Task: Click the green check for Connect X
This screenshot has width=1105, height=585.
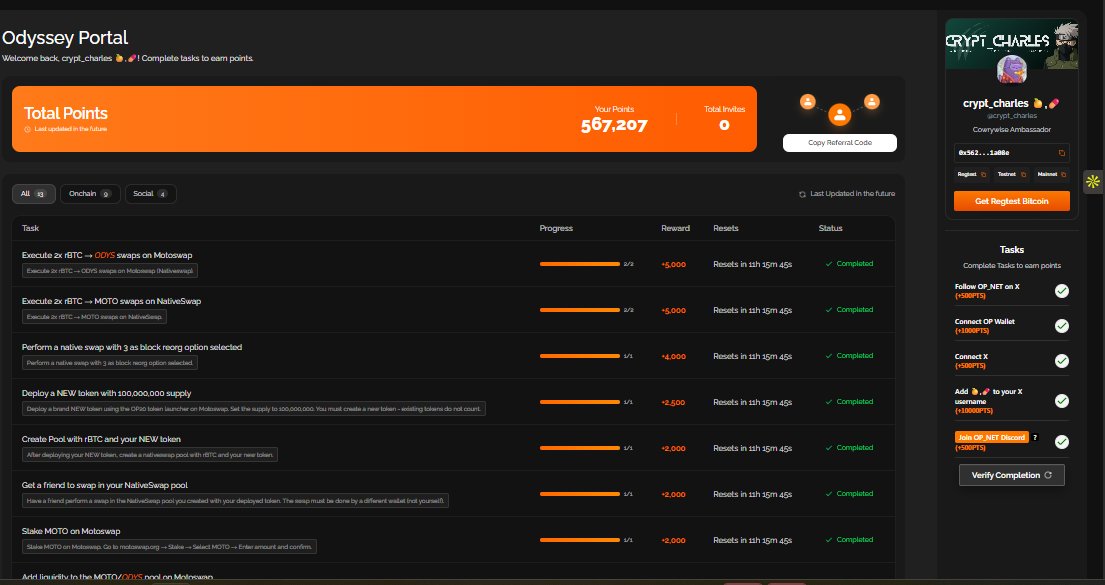Action: [1061, 361]
